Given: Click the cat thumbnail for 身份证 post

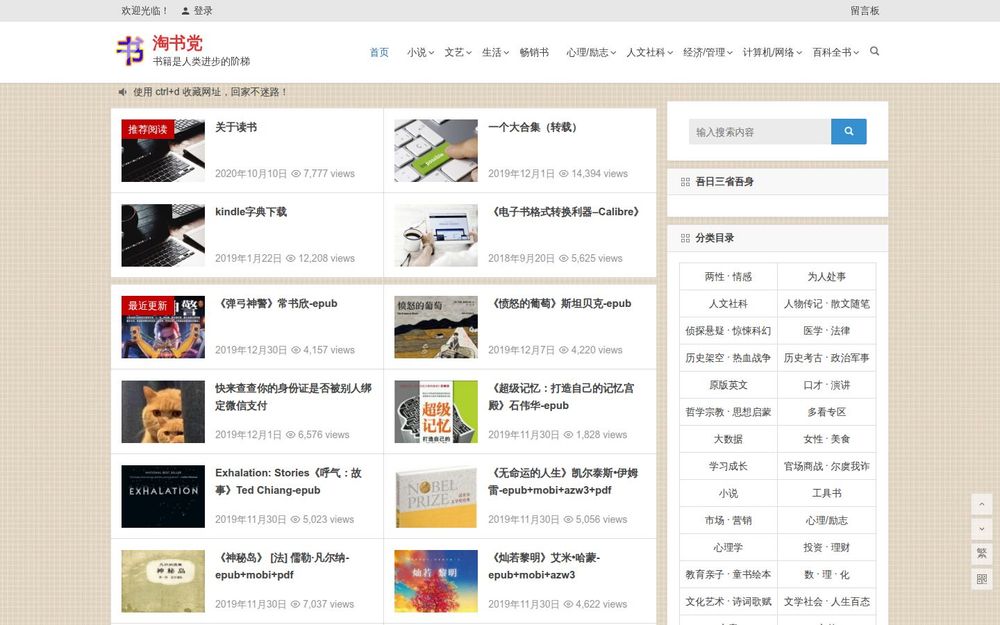Looking at the screenshot, I should (163, 412).
